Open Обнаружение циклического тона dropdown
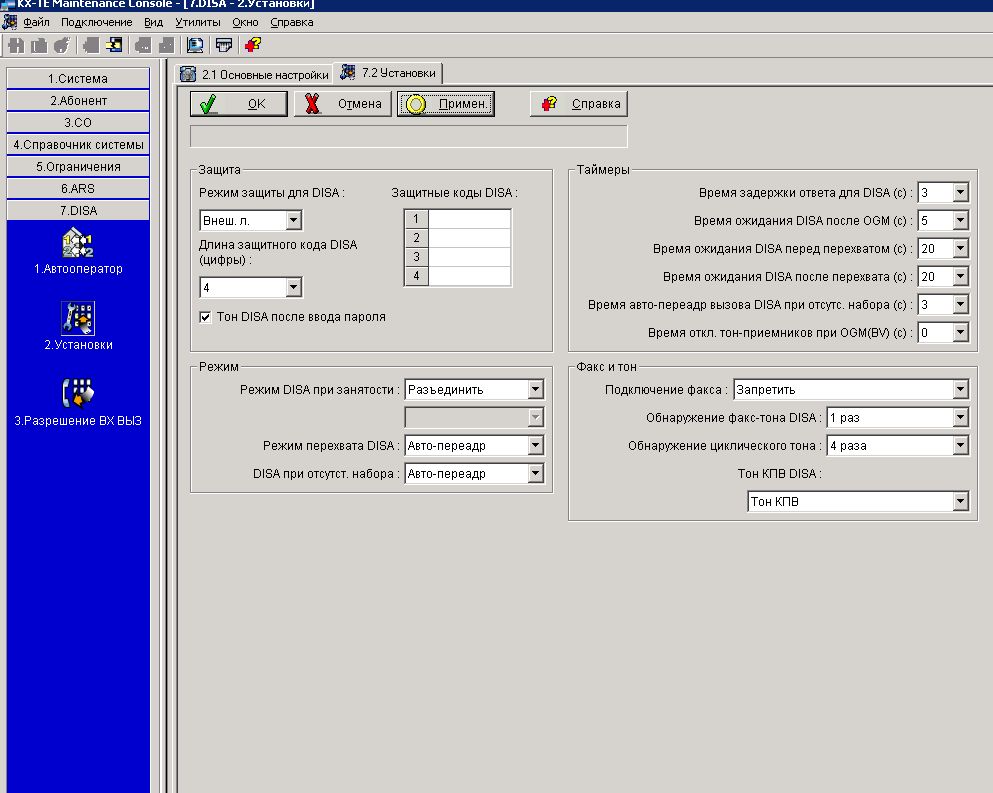993x793 pixels. point(960,445)
